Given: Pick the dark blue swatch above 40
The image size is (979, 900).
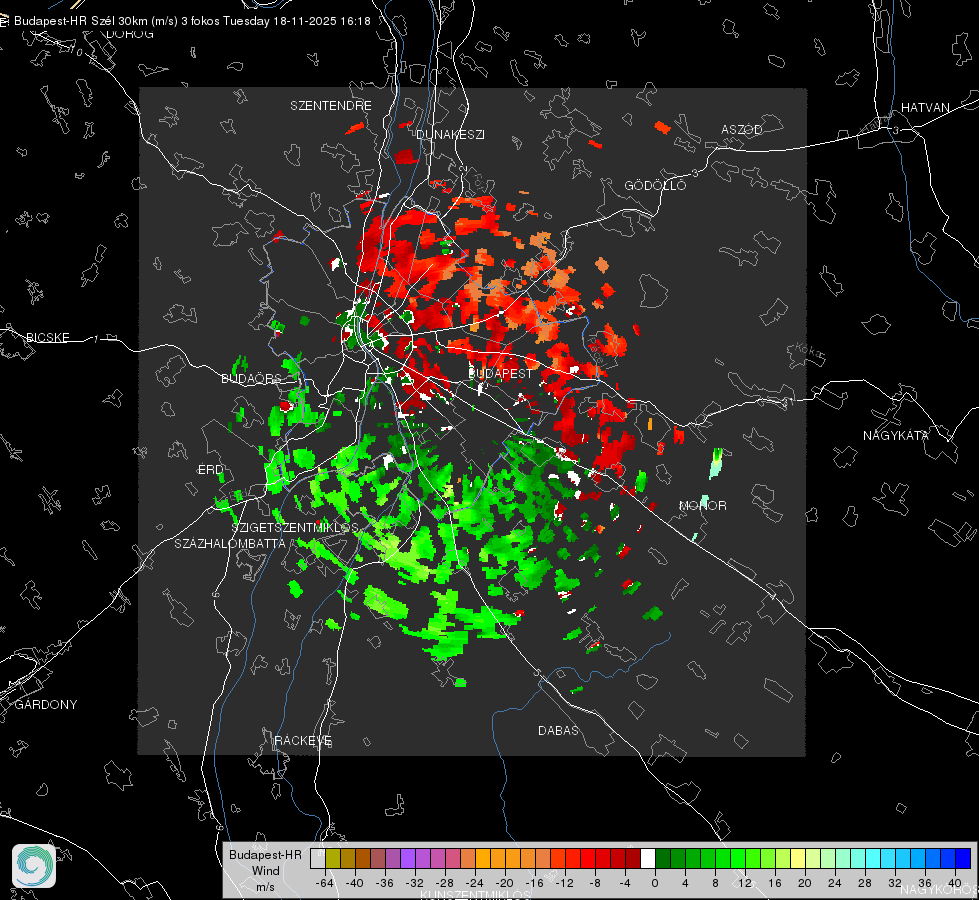Looking at the screenshot, I should pos(963,858).
